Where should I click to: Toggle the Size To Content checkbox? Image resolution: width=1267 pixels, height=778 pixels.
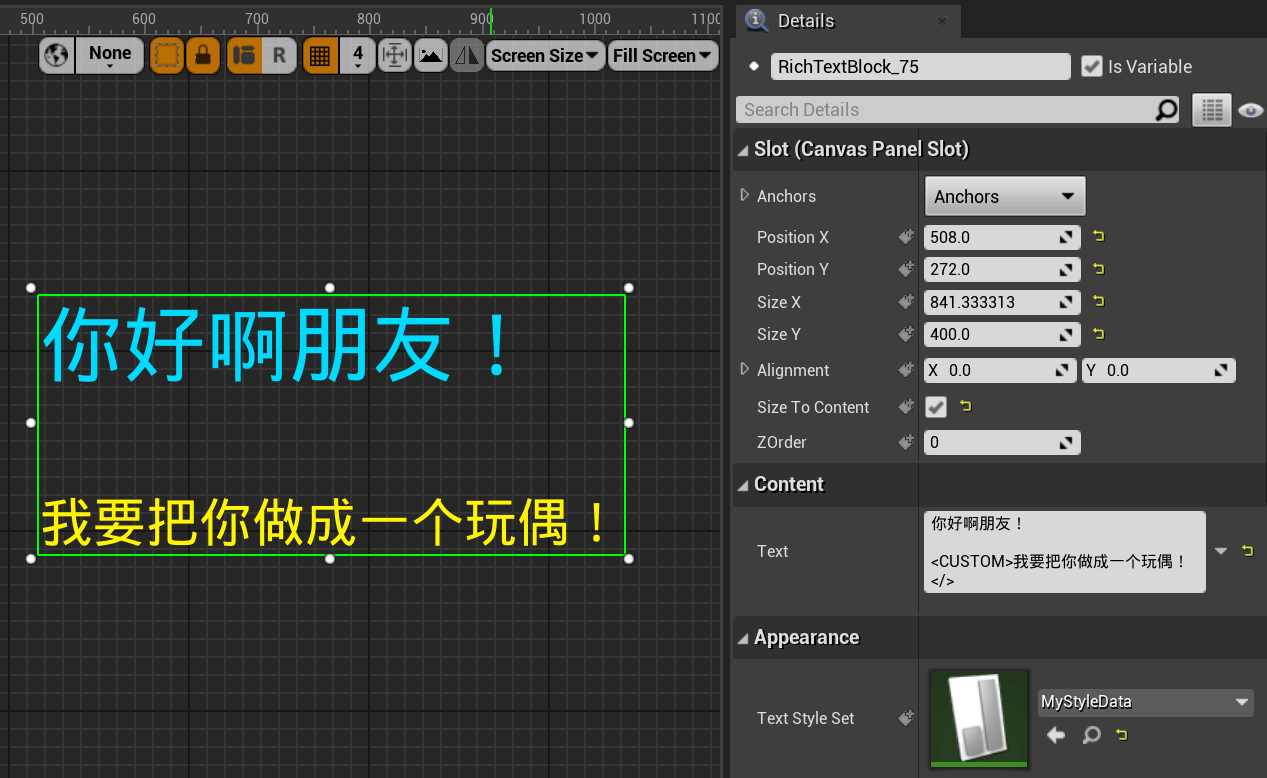[936, 407]
